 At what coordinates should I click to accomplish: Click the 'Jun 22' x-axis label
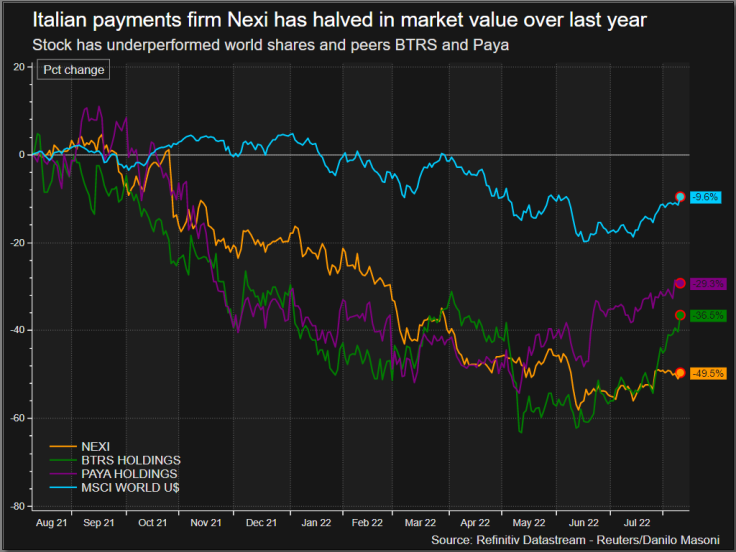[x=584, y=522]
